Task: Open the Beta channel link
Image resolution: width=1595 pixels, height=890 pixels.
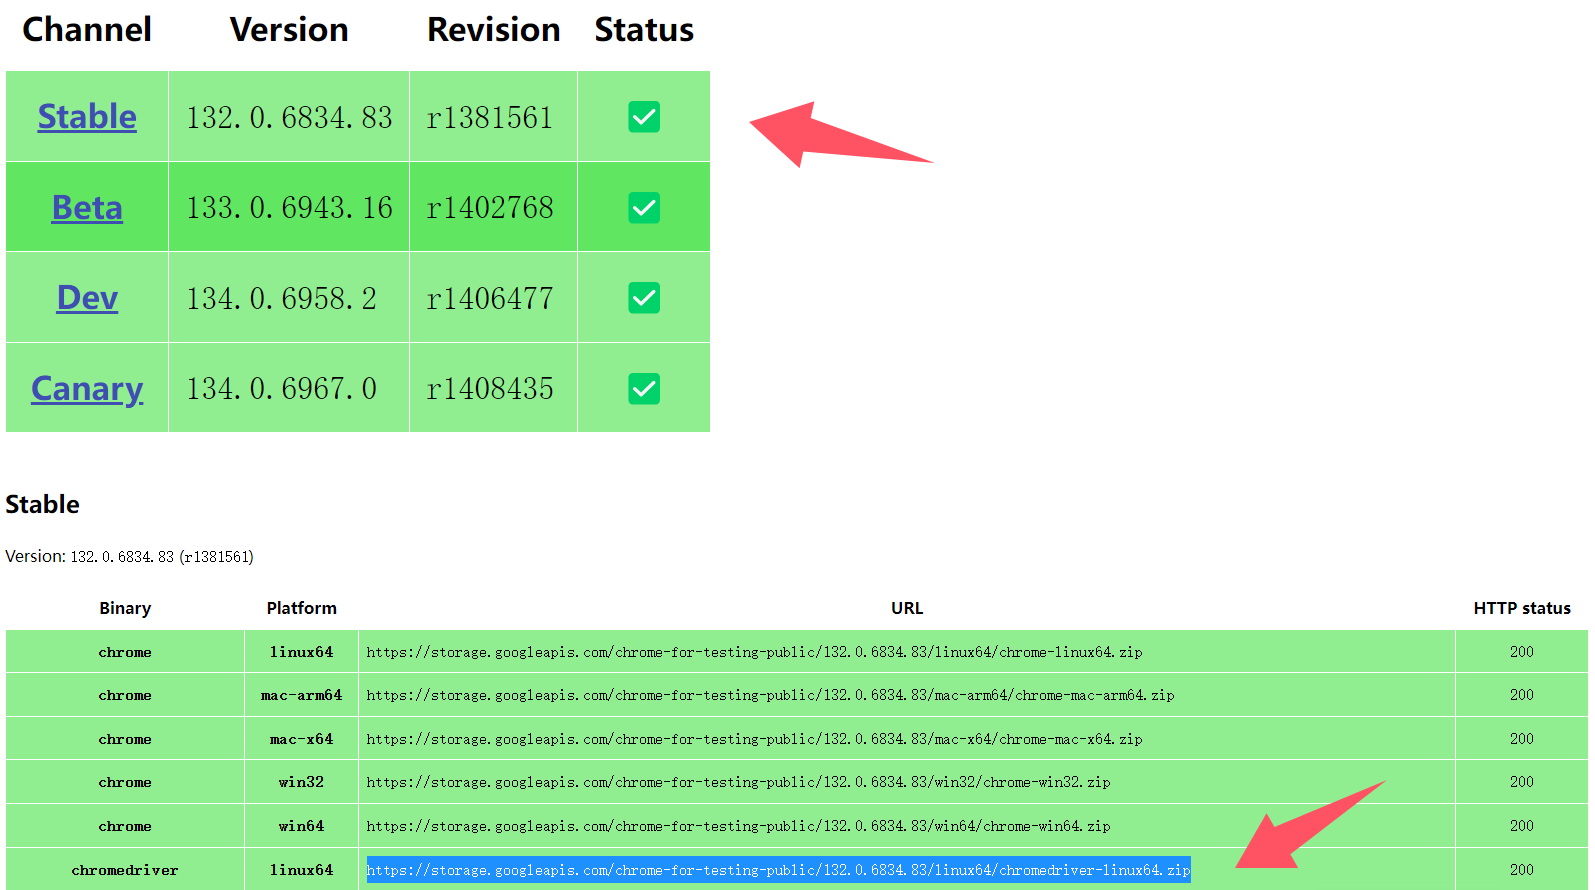Action: [x=87, y=208]
